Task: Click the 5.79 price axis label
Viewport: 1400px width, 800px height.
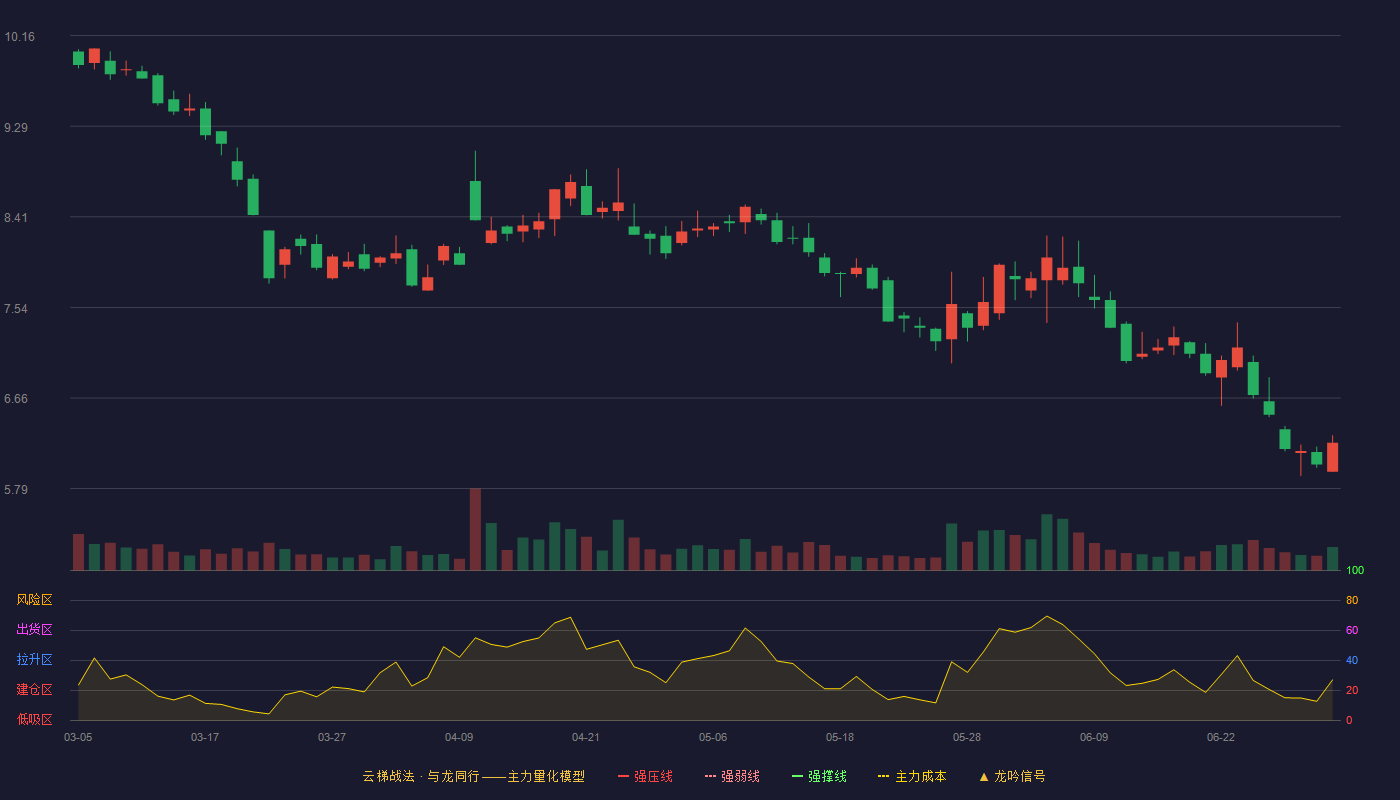Action: pyautogui.click(x=16, y=490)
